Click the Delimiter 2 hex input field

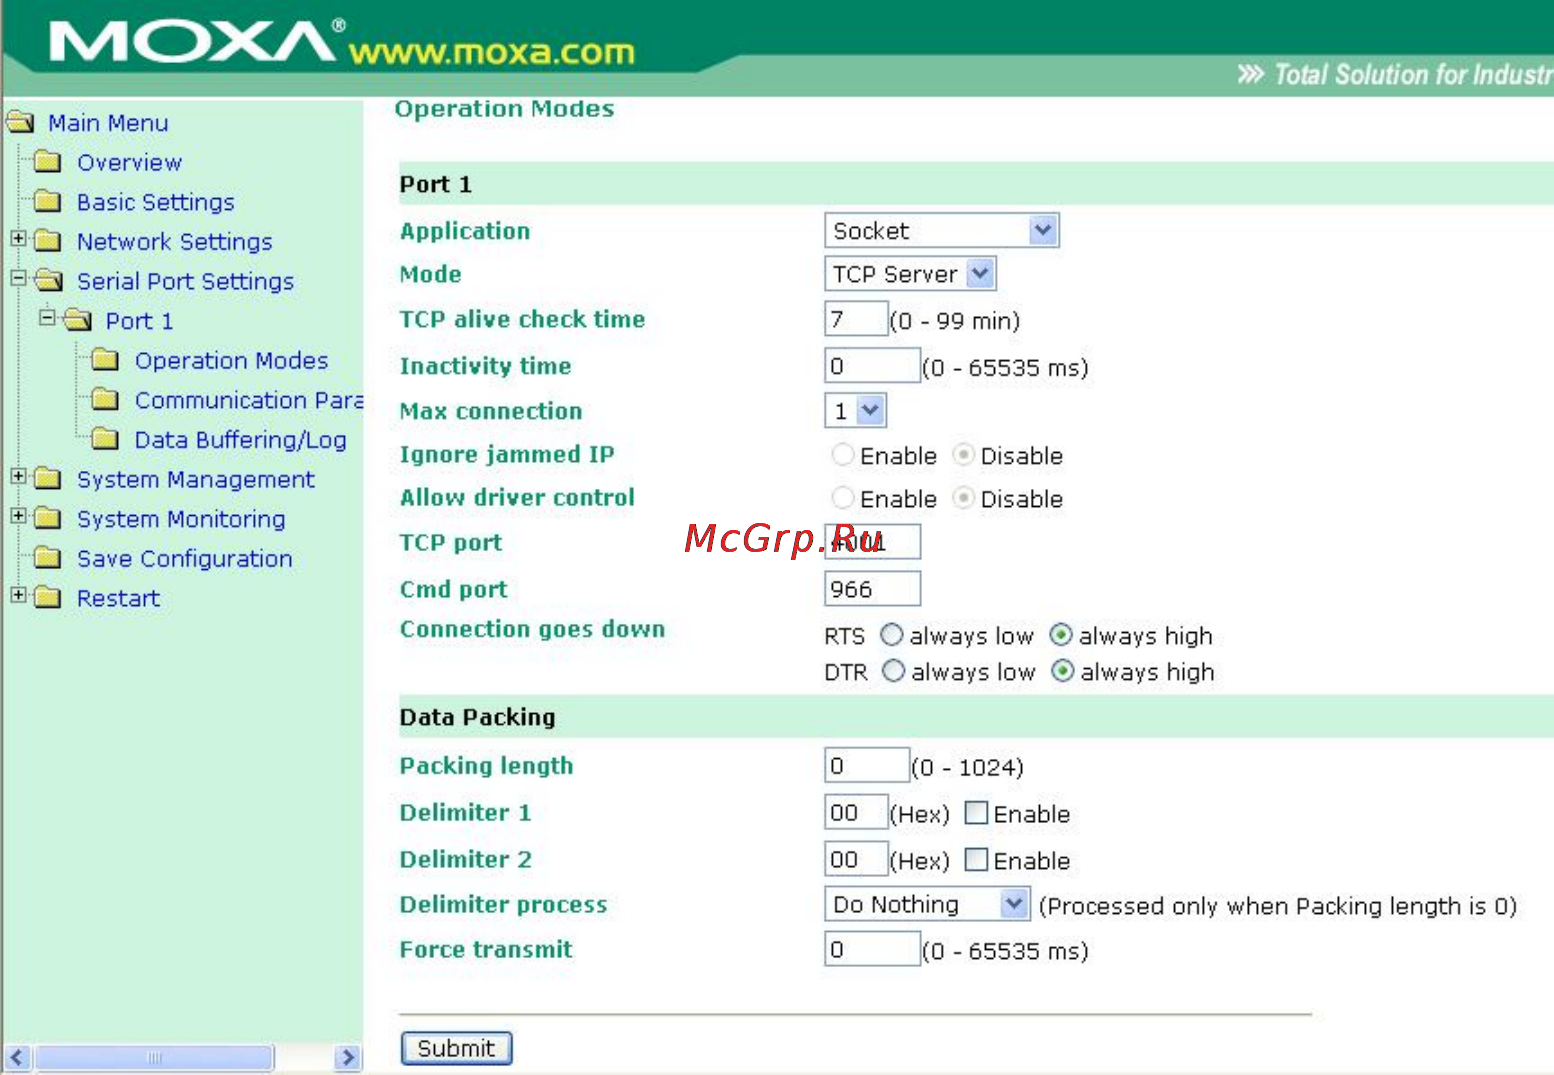pyautogui.click(x=856, y=859)
